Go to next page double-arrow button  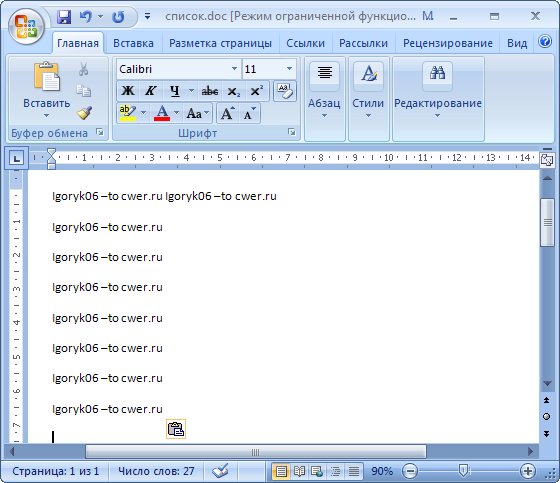[546, 433]
